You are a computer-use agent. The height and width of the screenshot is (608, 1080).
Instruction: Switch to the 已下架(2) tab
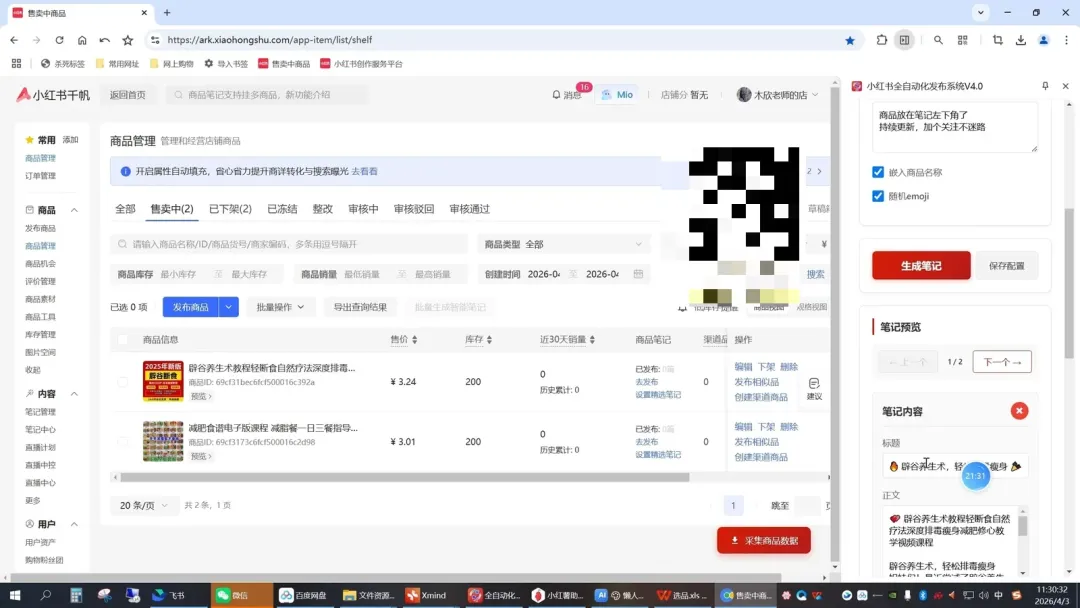pos(230,209)
